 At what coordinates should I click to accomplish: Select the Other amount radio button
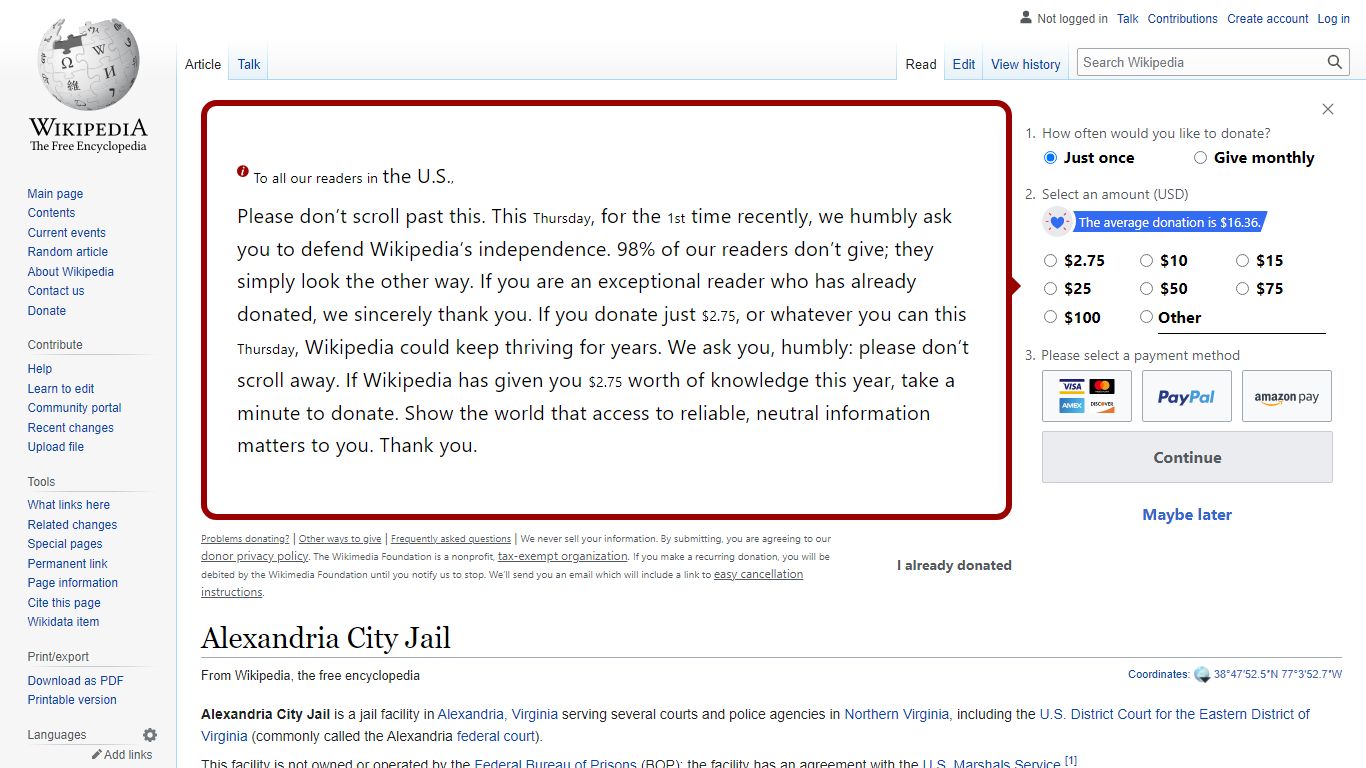[x=1146, y=317]
